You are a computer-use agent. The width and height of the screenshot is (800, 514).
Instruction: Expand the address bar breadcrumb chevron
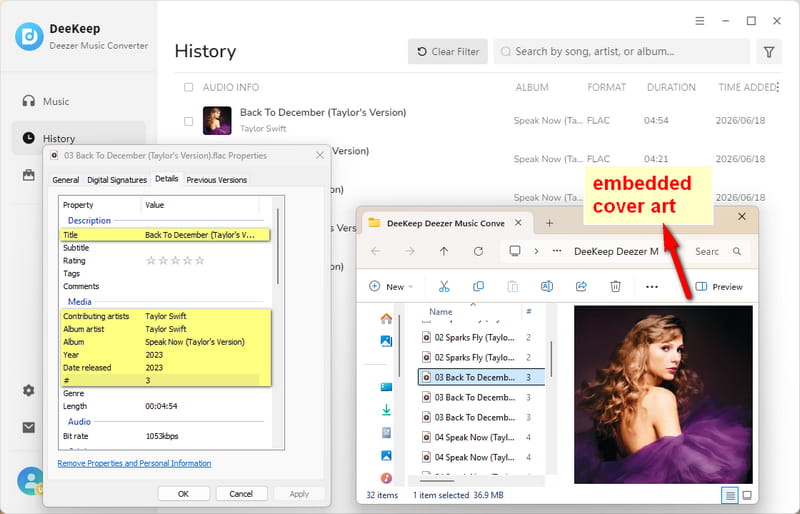click(536, 251)
